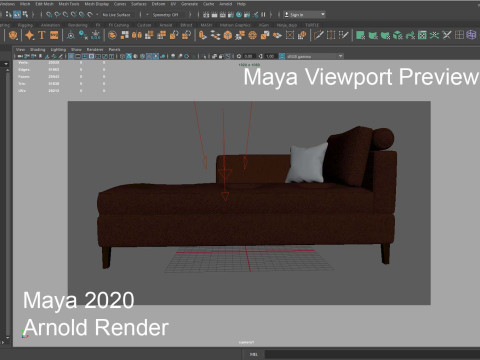Toggle the viewport grid display icon
Screen dimensions: 480x360
(71, 56)
